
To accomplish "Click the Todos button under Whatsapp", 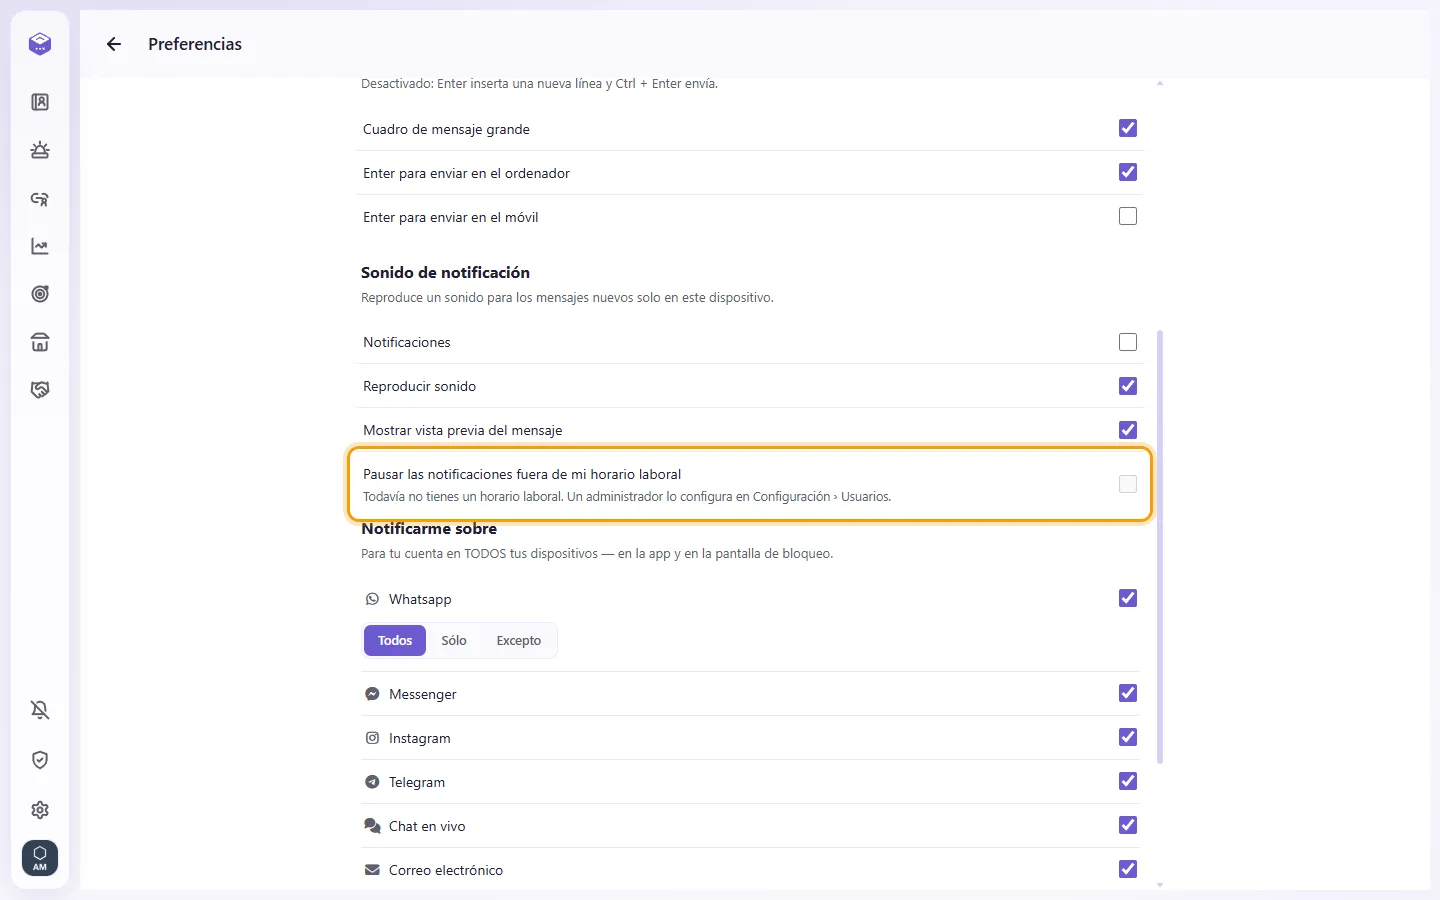I will [x=395, y=640].
